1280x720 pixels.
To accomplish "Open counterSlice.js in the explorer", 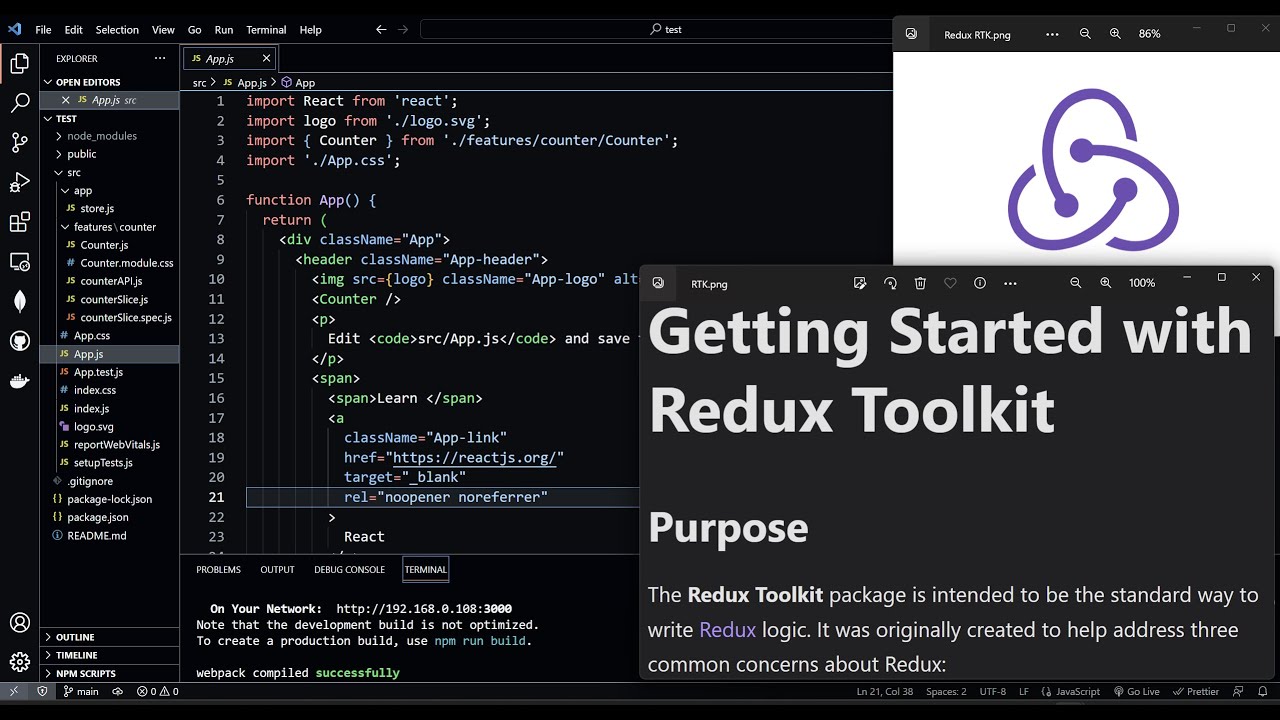I will coord(114,299).
